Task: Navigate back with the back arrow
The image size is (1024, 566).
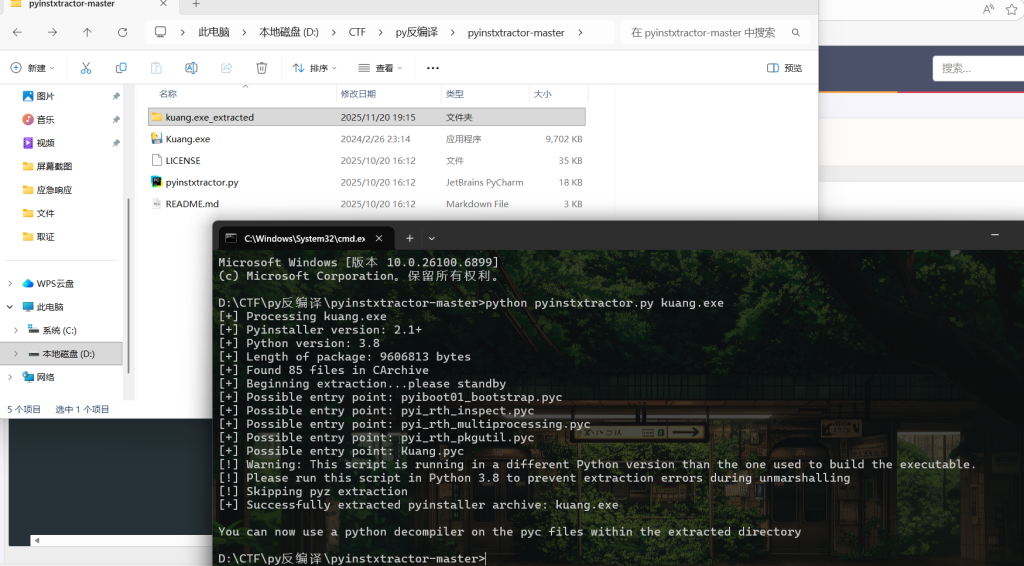Action: 17,32
